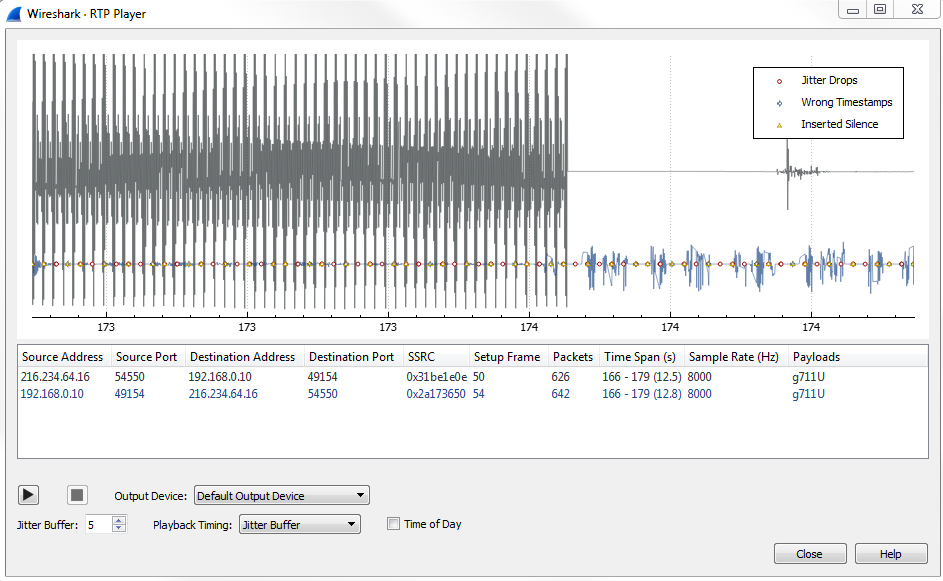Sort by the SSRC column header
This screenshot has width=943, height=581.
tap(420, 357)
